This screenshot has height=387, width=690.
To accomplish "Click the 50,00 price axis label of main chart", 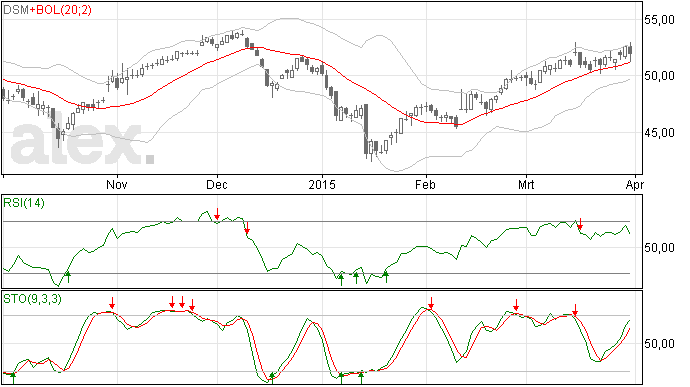I will 660,76.
